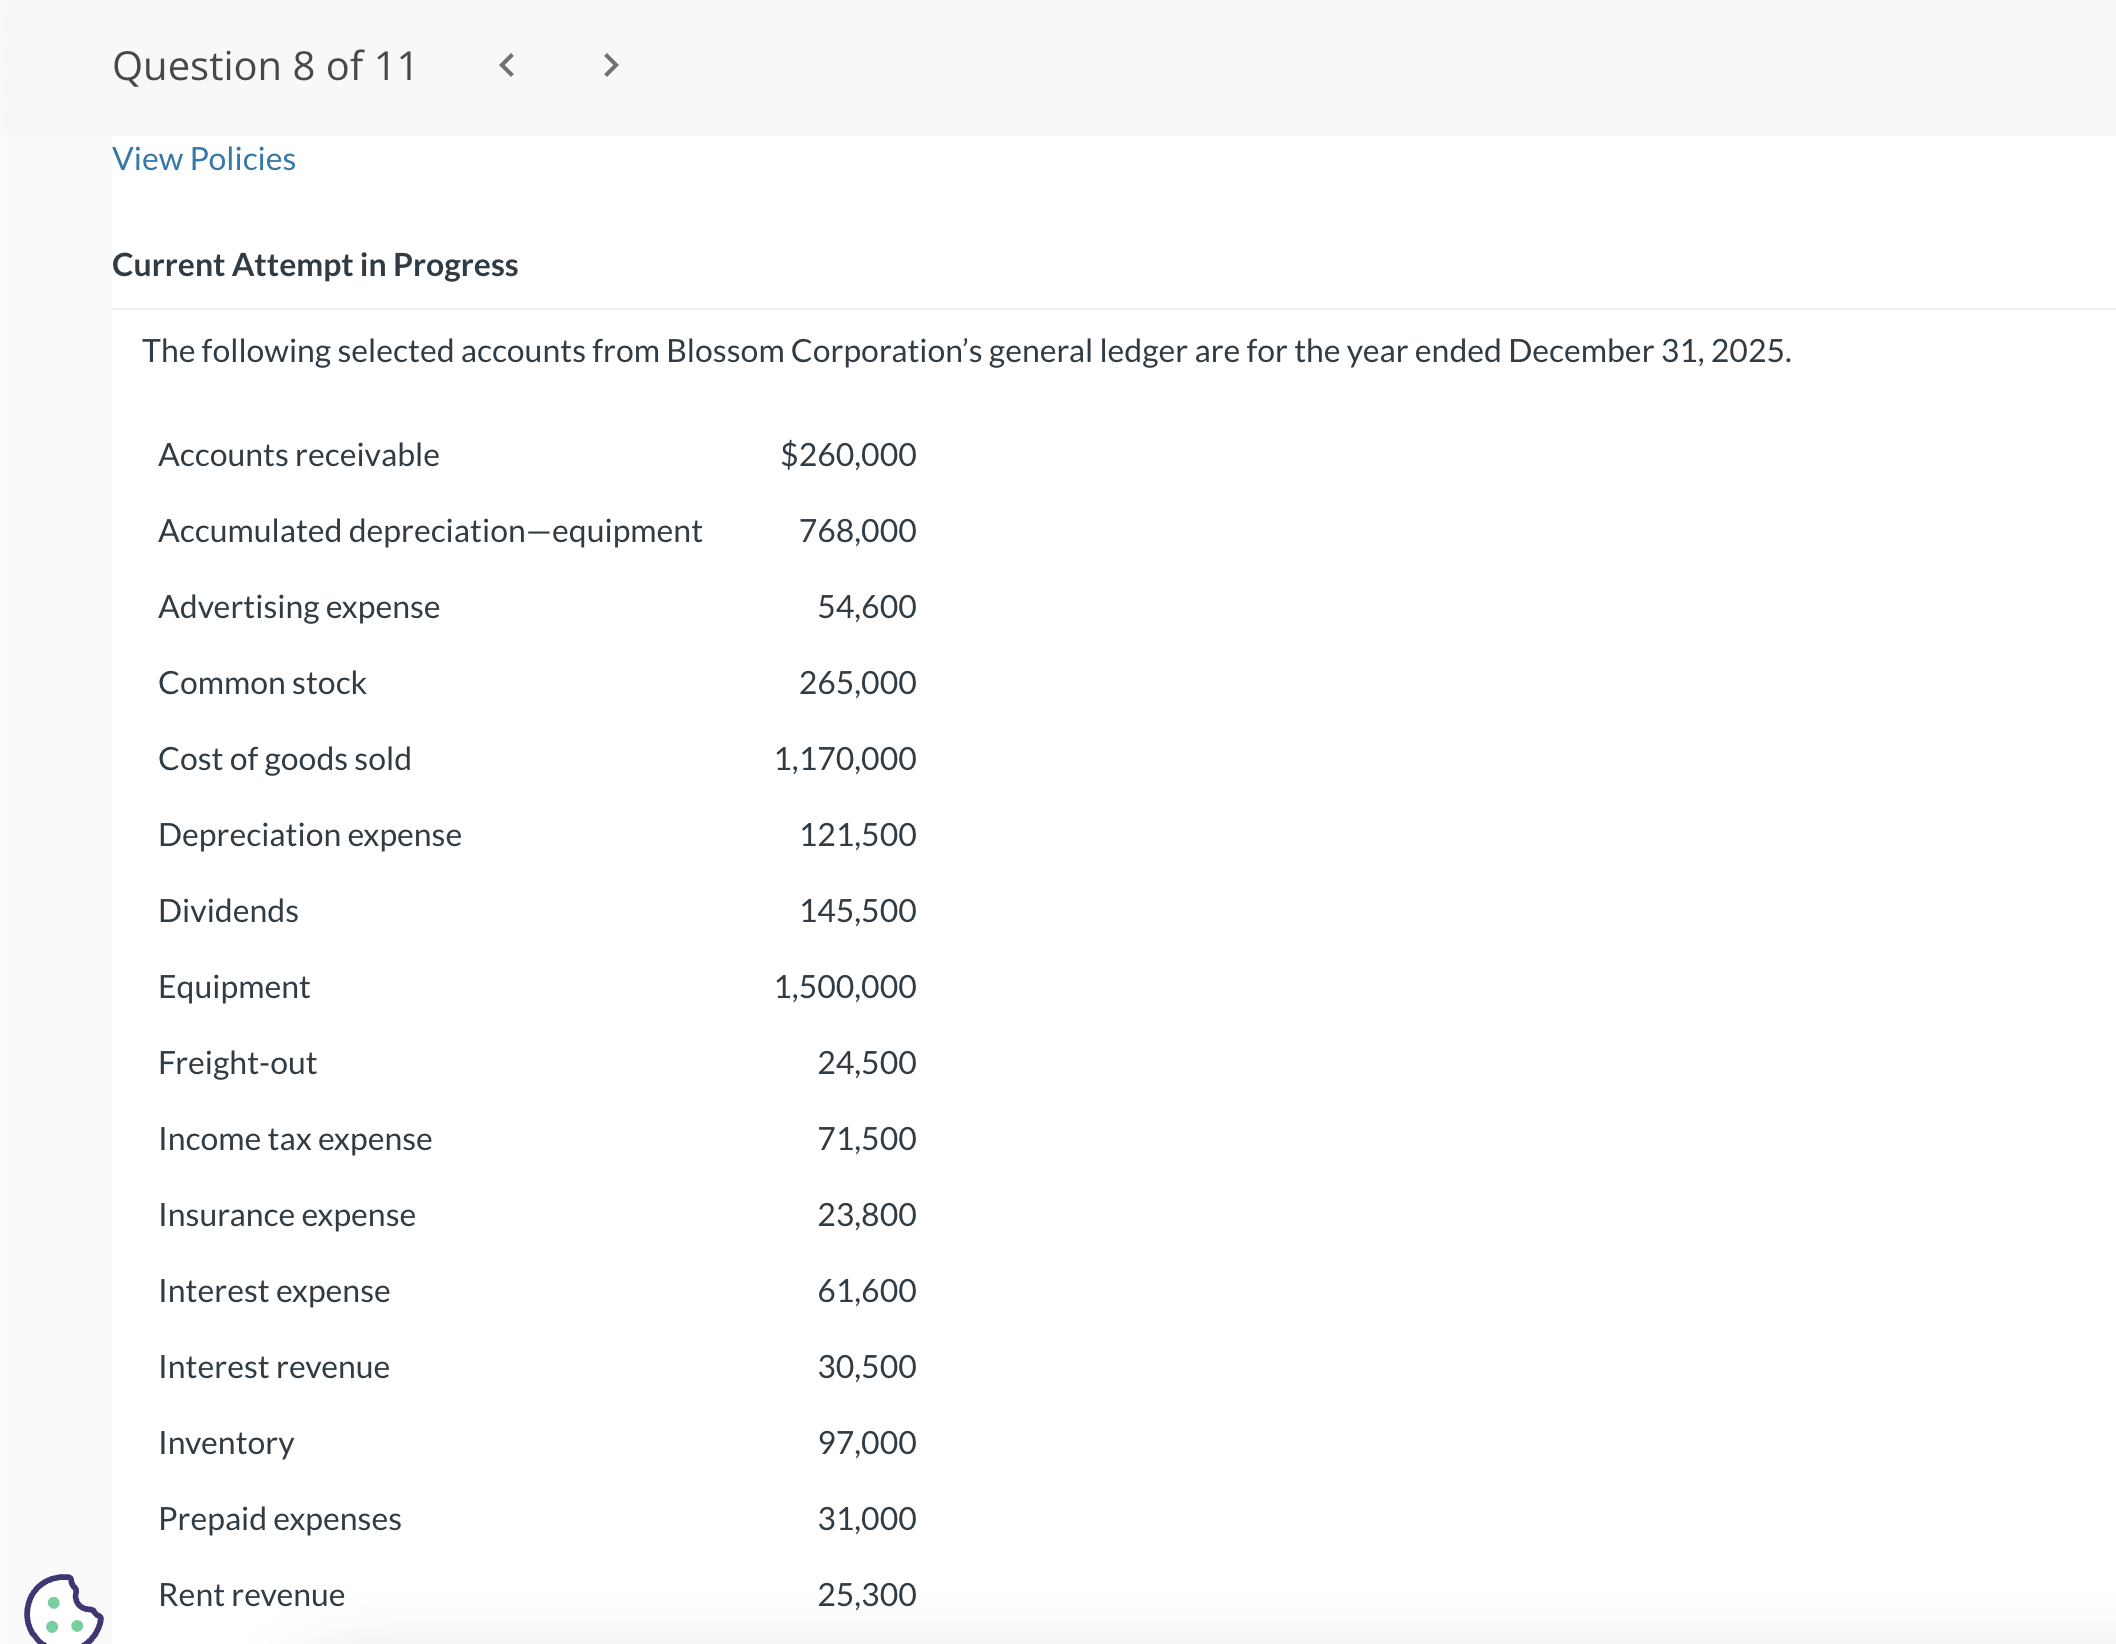Click the Question 8 of 11 heading

tap(264, 66)
